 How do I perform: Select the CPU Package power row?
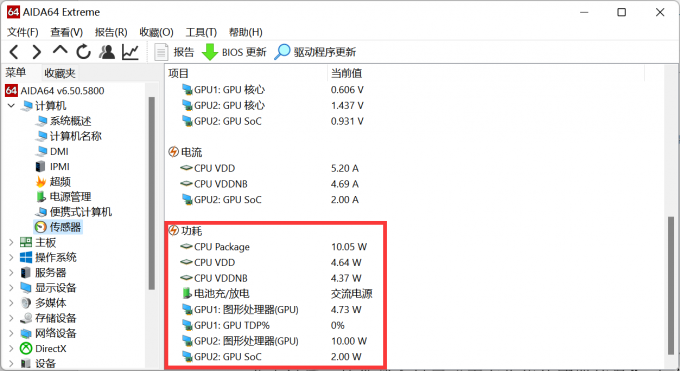click(275, 247)
